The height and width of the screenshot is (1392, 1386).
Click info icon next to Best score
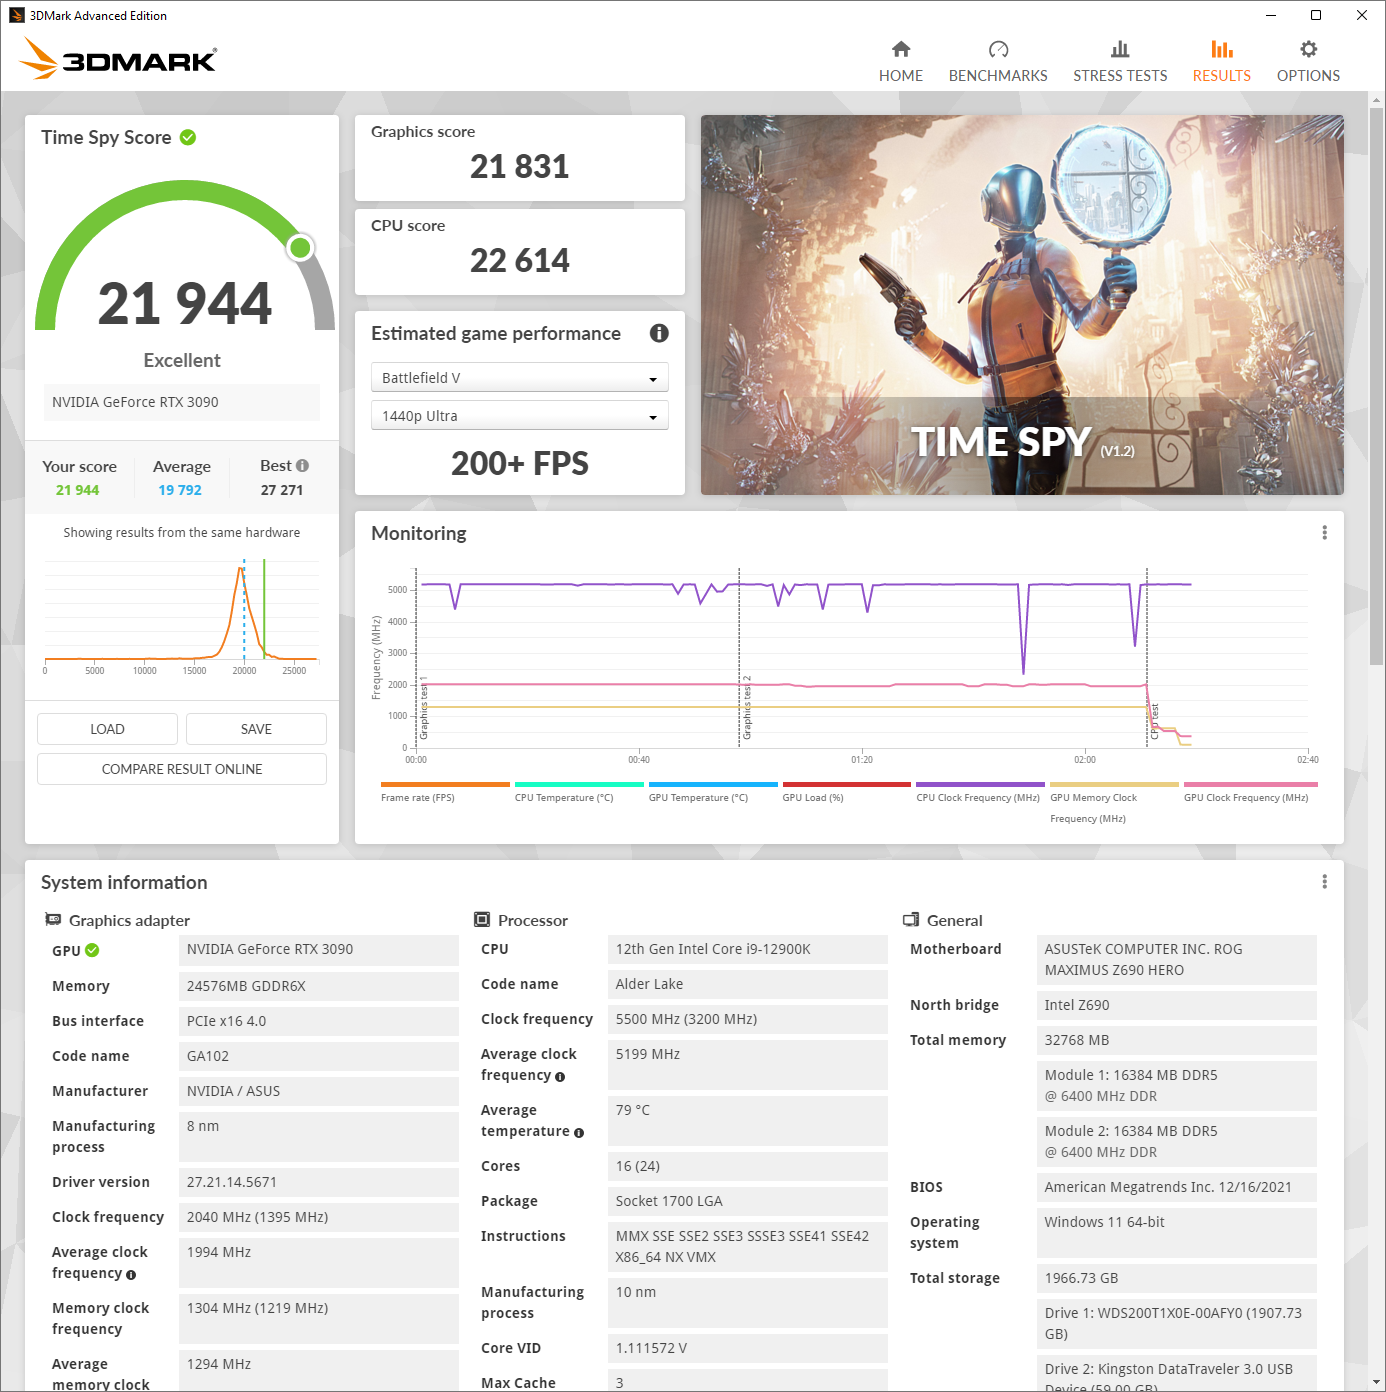click(303, 466)
